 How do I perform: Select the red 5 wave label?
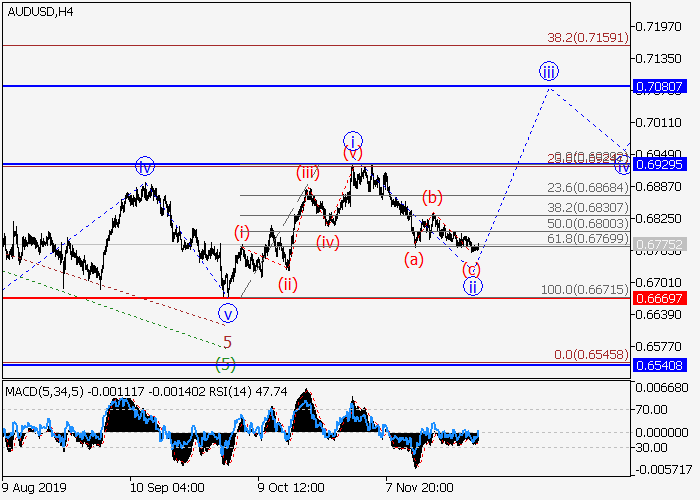pyautogui.click(x=227, y=342)
